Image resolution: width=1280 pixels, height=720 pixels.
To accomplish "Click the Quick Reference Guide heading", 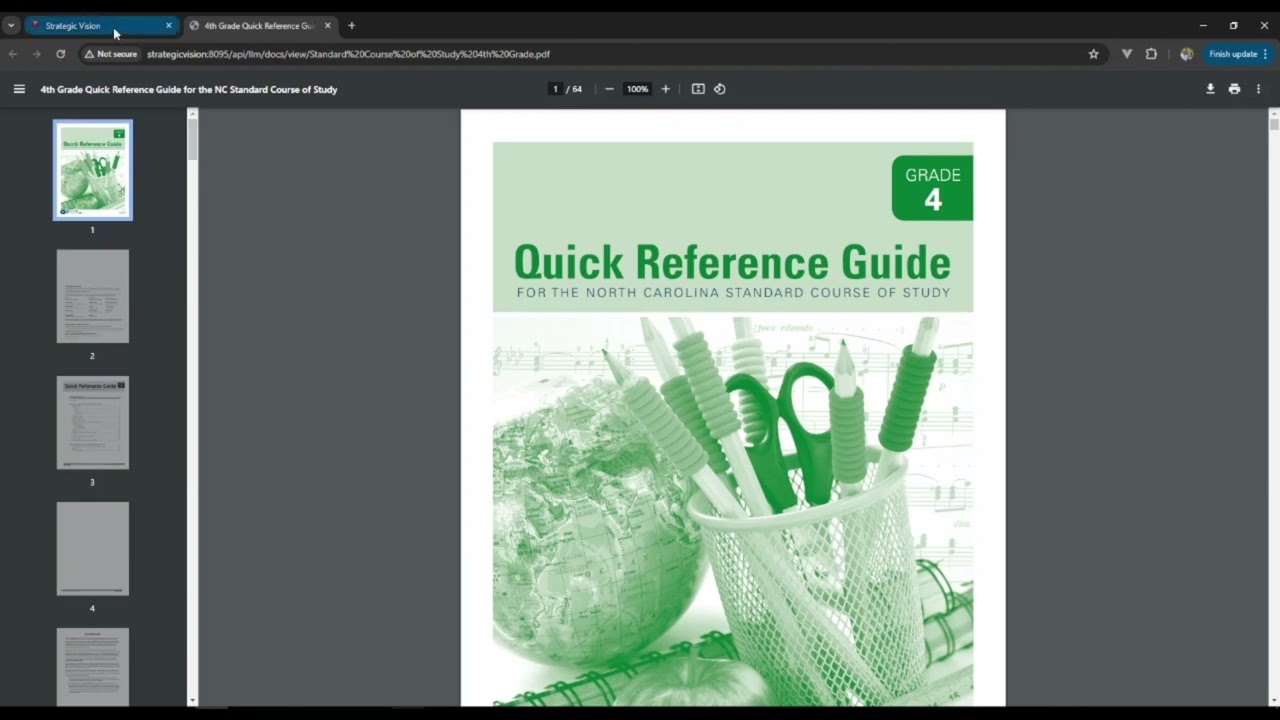I will click(x=732, y=262).
